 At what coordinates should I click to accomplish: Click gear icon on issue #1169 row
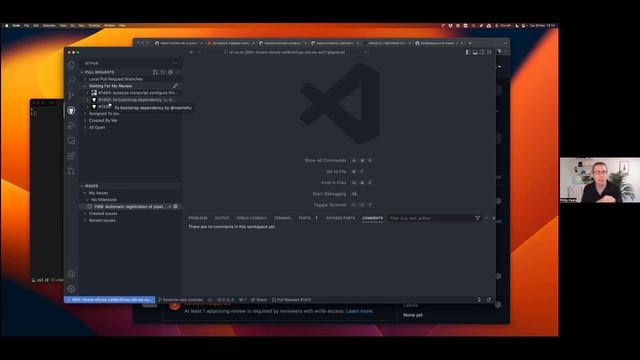[176, 207]
